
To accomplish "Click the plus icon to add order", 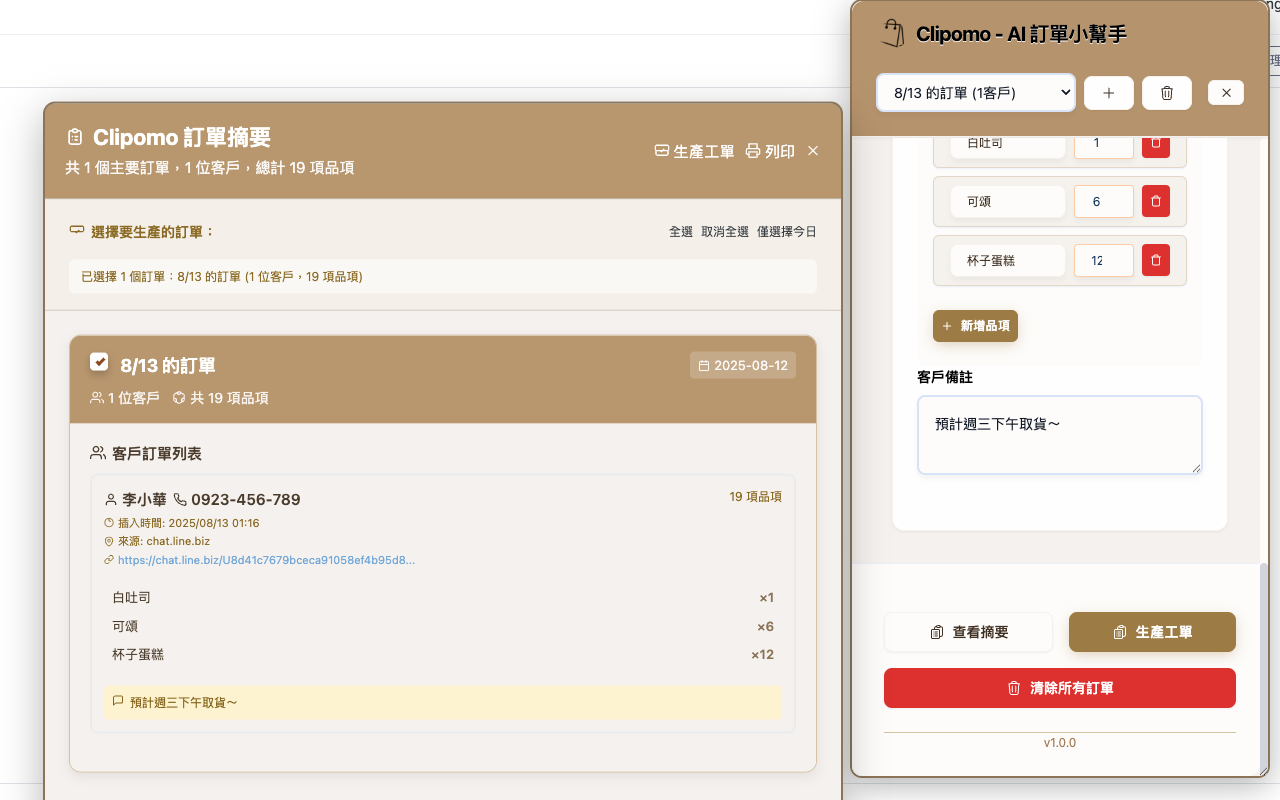I will pos(1108,93).
